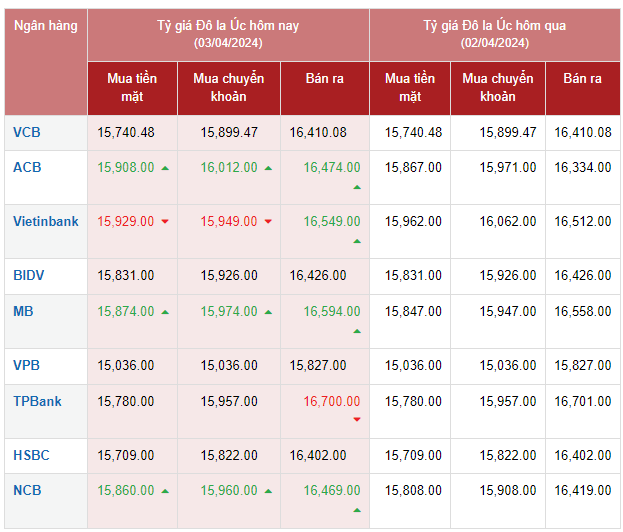The width and height of the screenshot is (623, 532).
Task: Click the green up arrow beside ACB 16,012.00
Action: [268, 168]
